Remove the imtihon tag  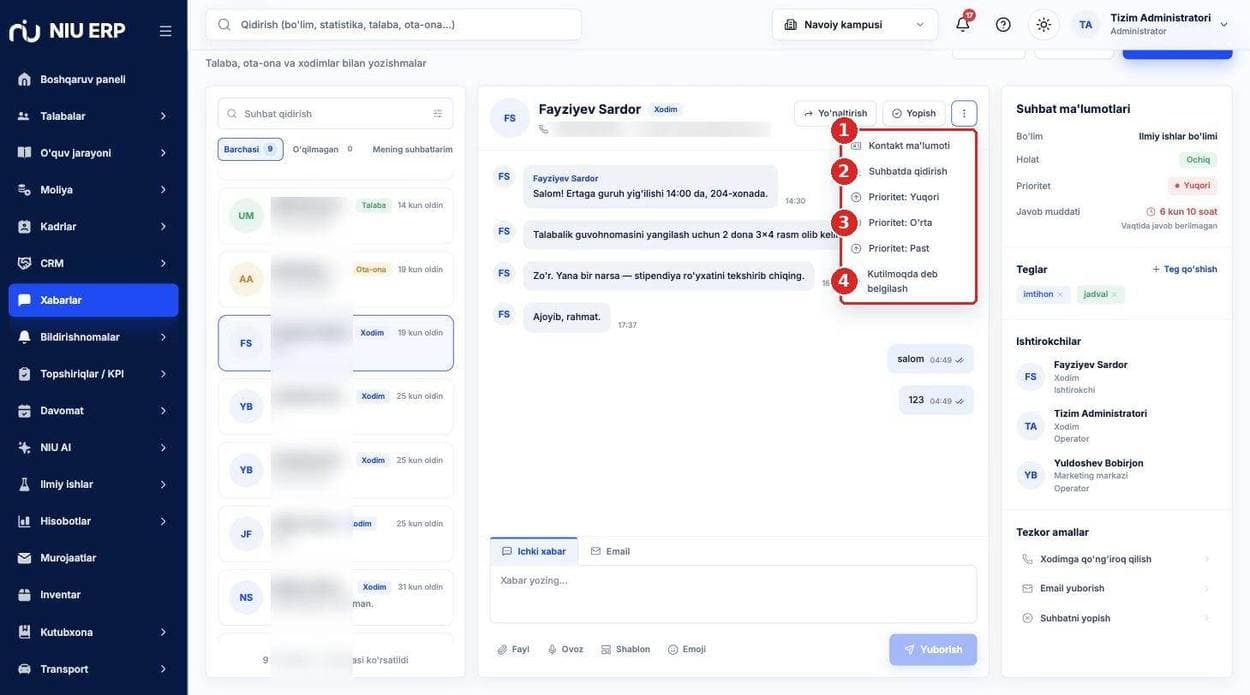pos(1060,294)
